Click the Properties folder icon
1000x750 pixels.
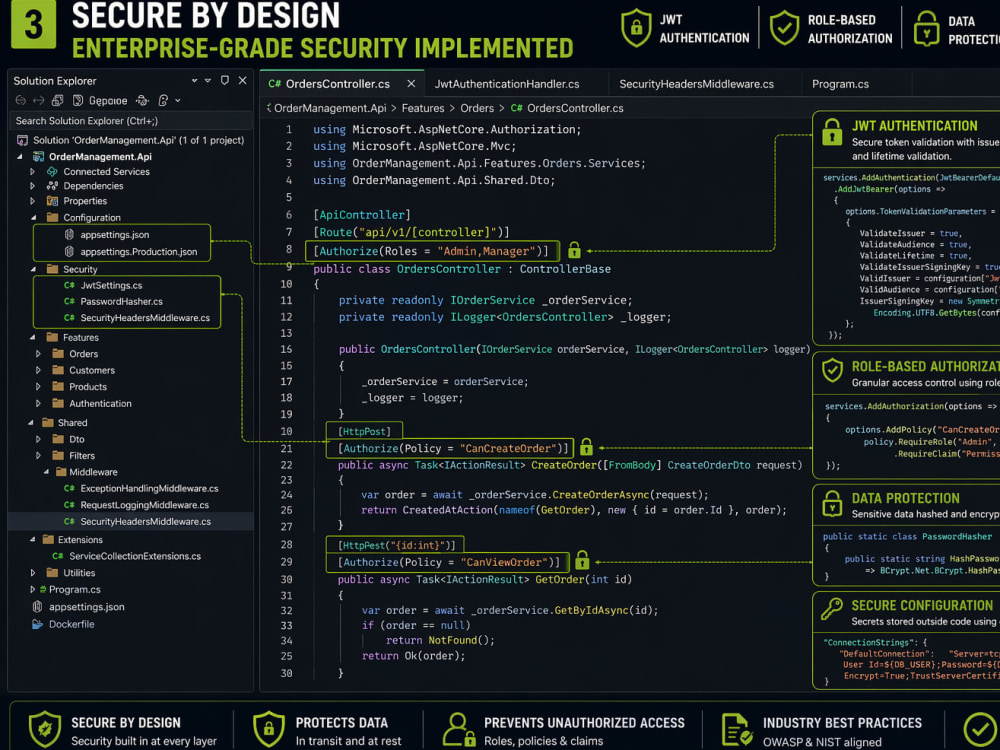[x=52, y=201]
